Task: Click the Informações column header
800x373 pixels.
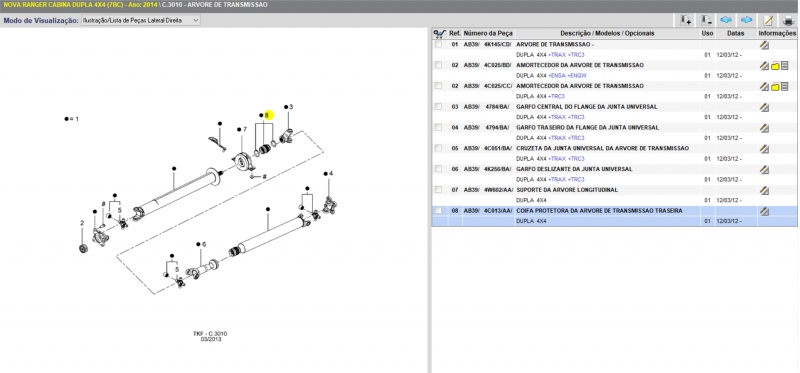Action: click(x=778, y=33)
